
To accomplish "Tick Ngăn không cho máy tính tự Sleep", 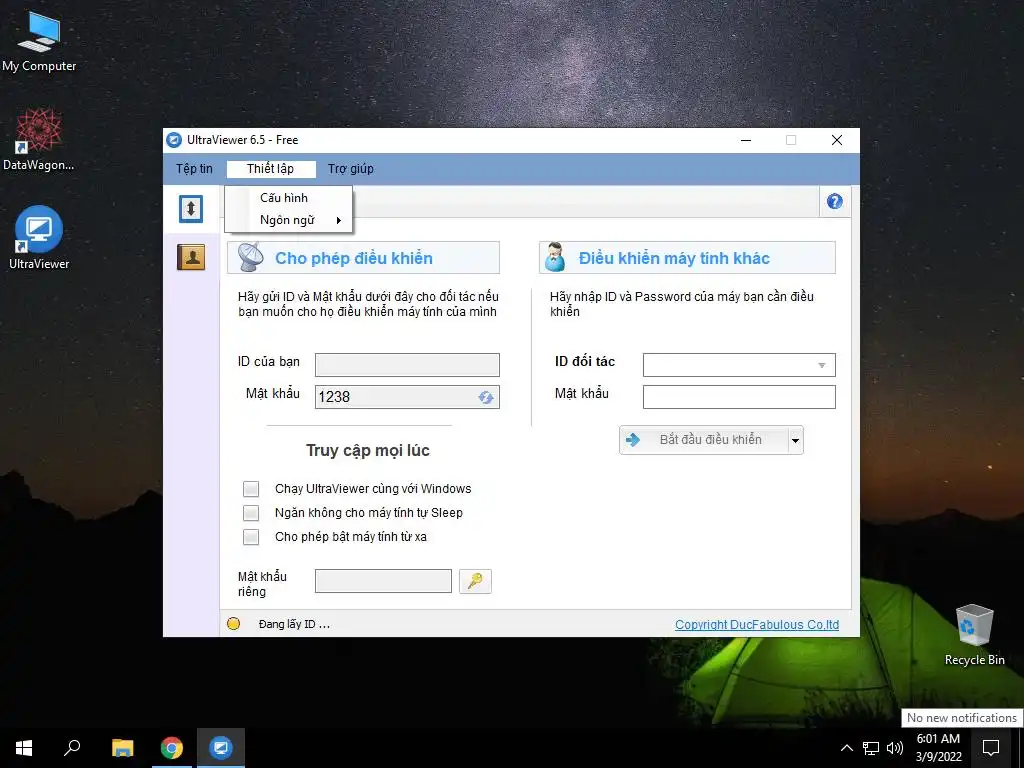I will 251,513.
